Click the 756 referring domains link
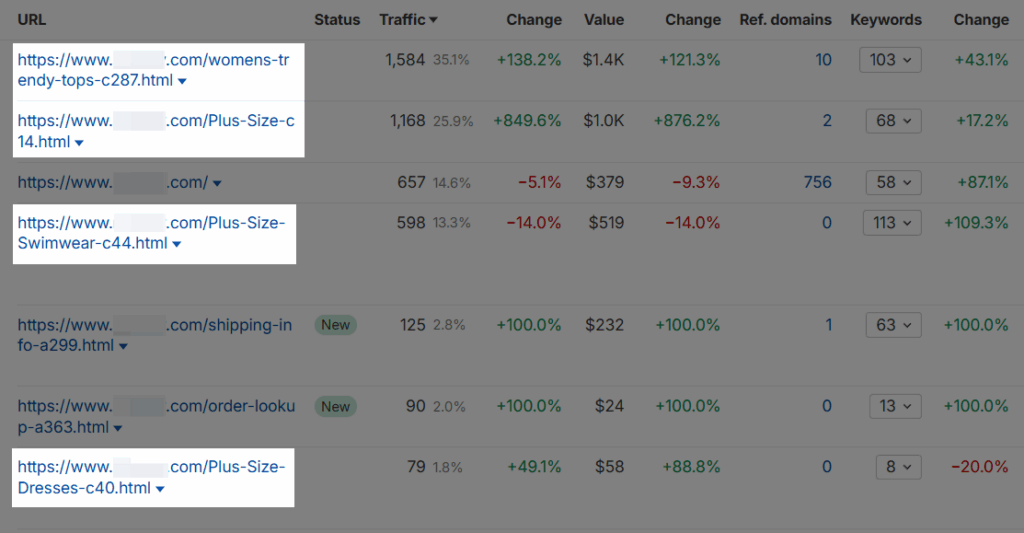 click(817, 182)
